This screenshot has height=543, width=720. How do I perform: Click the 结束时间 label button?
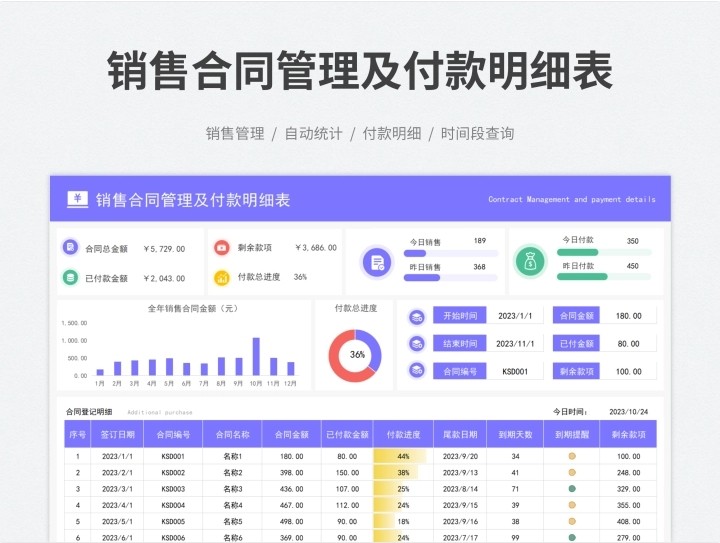click(460, 344)
